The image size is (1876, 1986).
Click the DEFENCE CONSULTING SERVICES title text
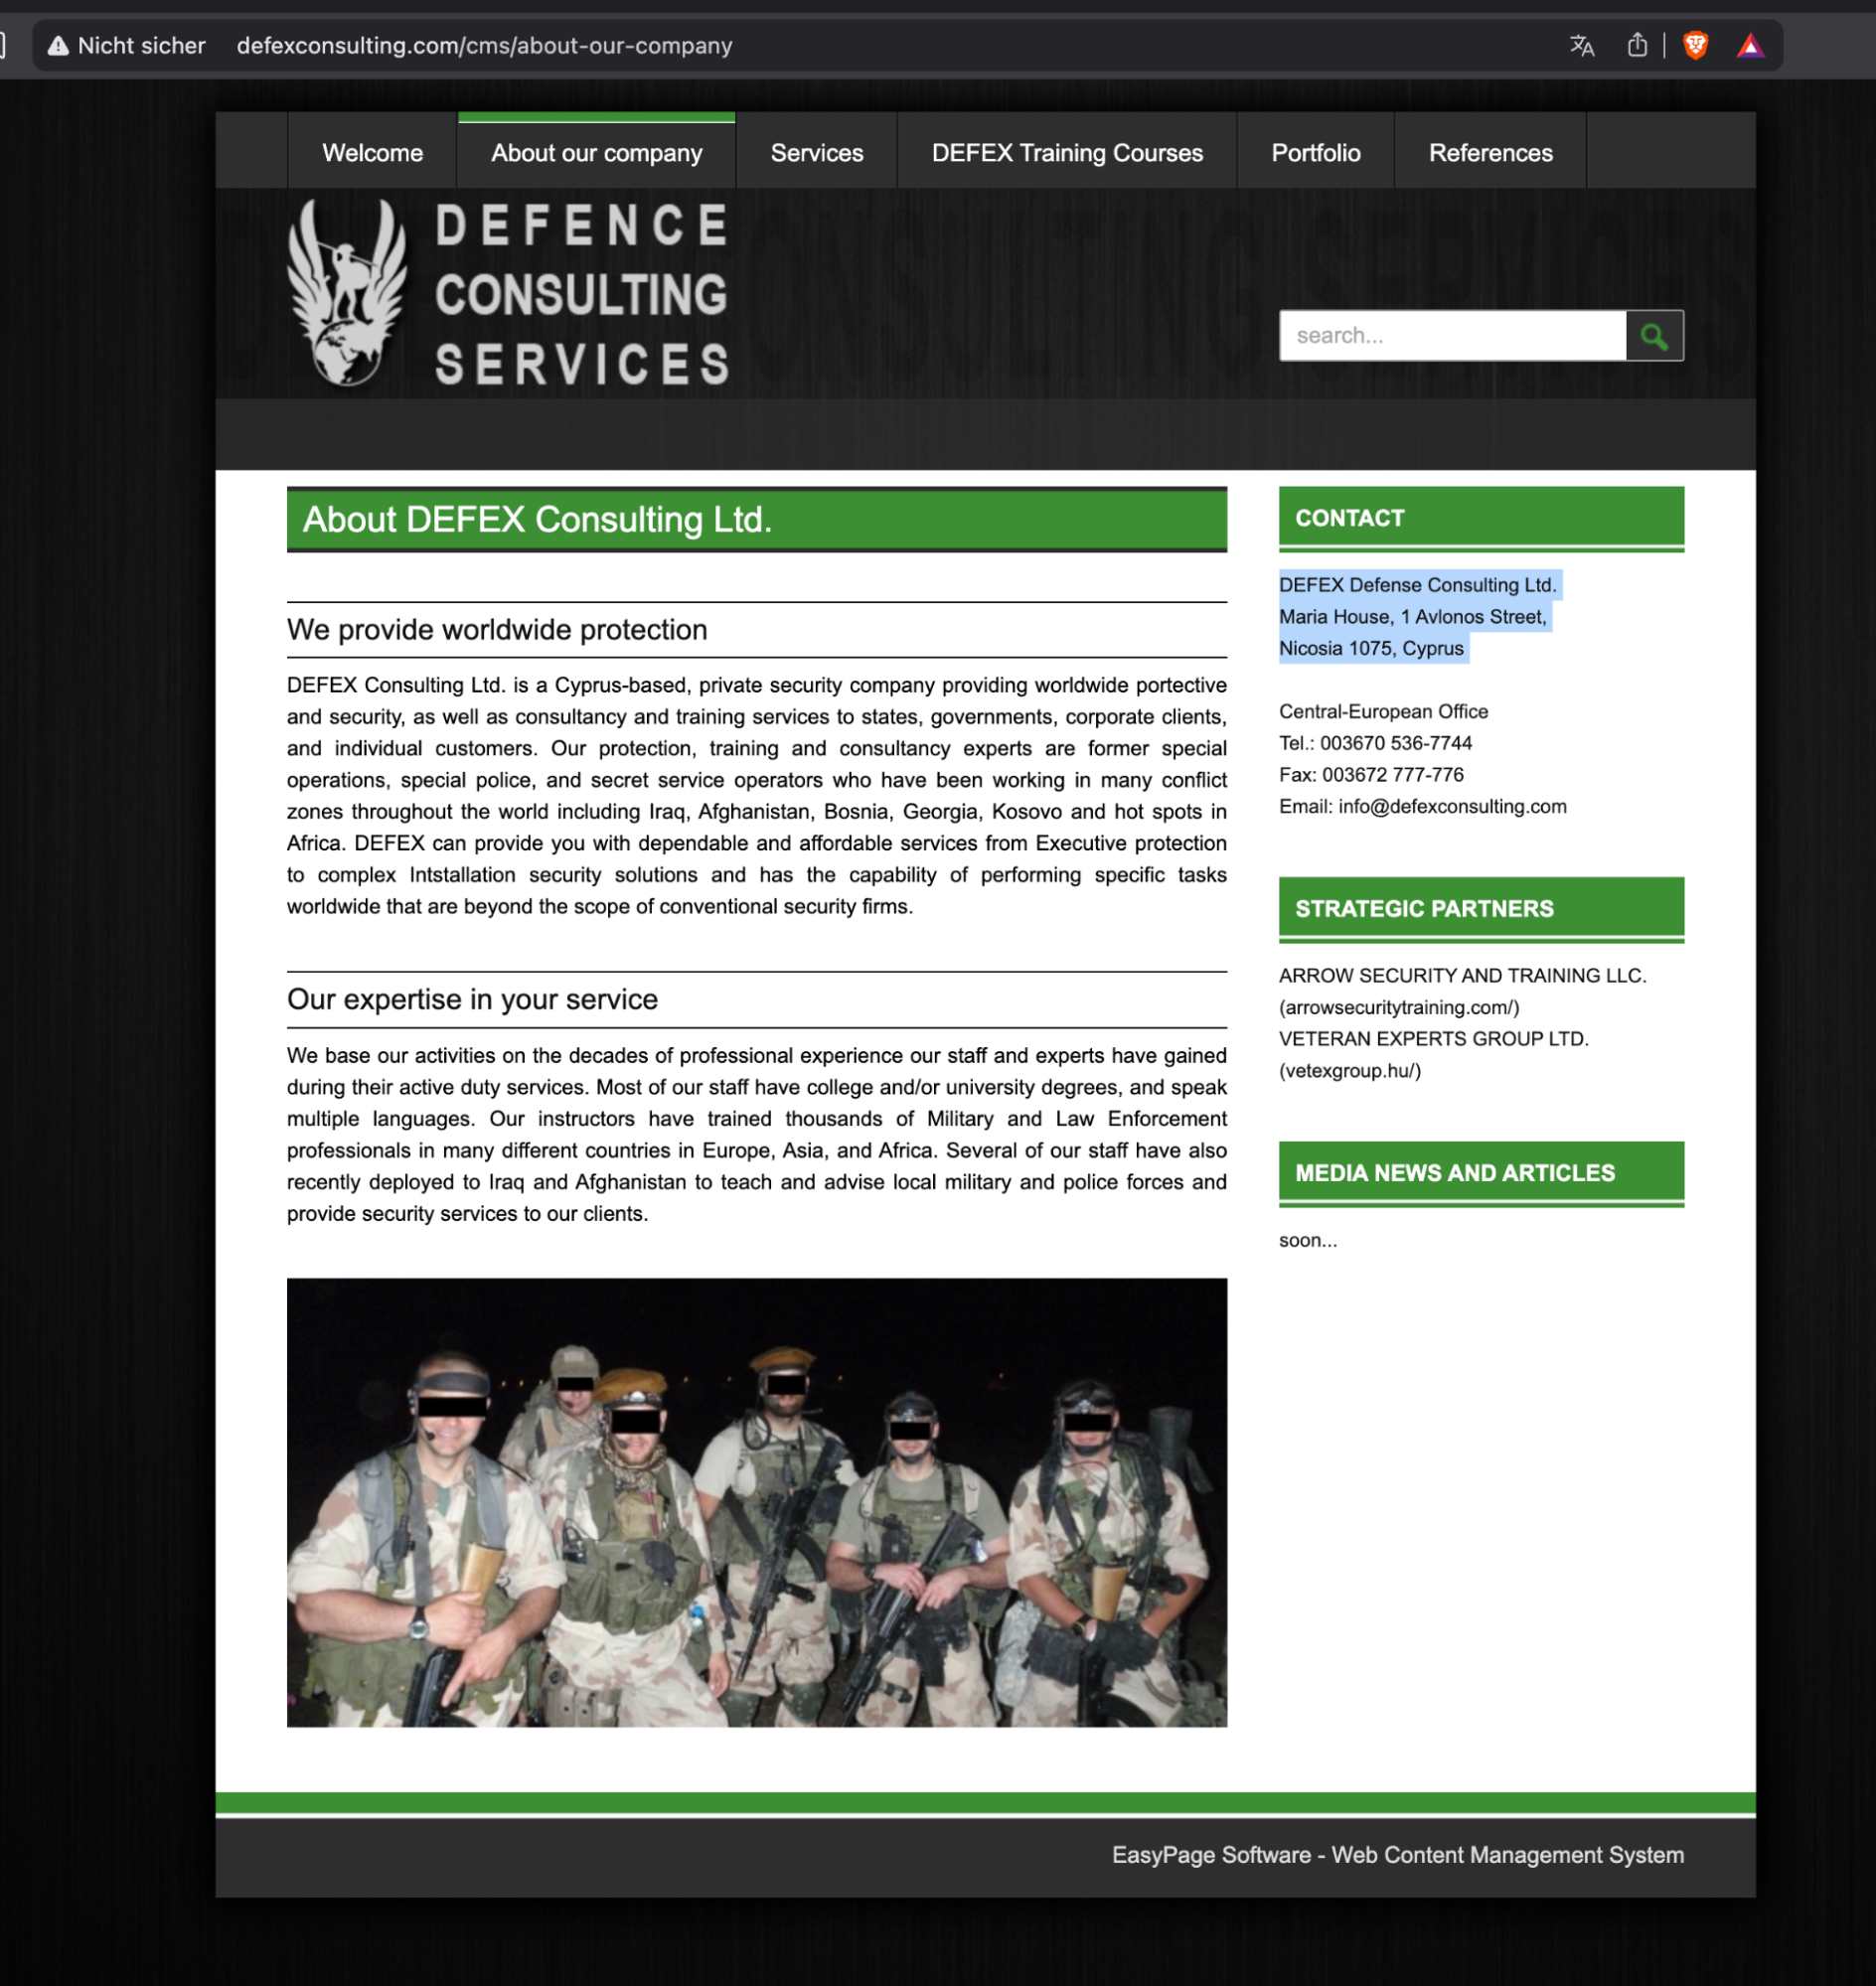(x=582, y=294)
